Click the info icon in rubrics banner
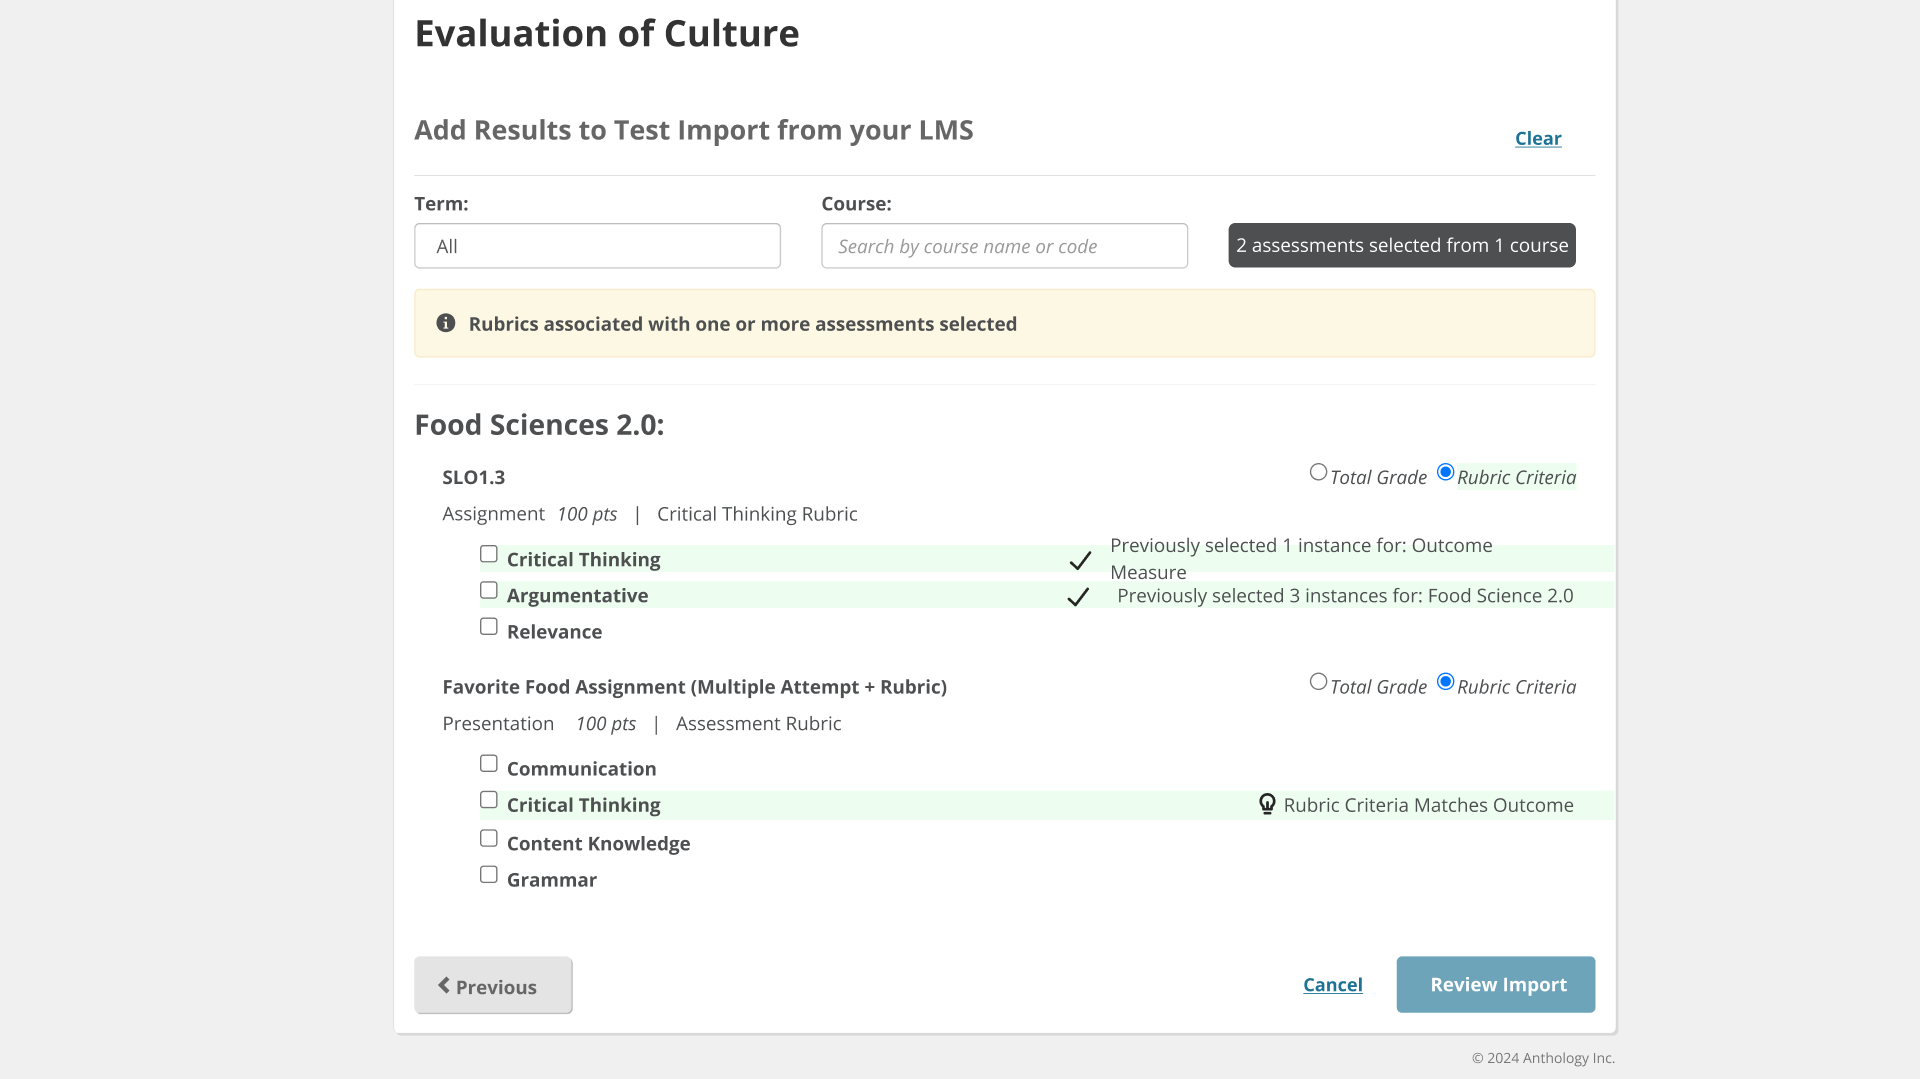Image resolution: width=1920 pixels, height=1079 pixels. pyautogui.click(x=446, y=323)
